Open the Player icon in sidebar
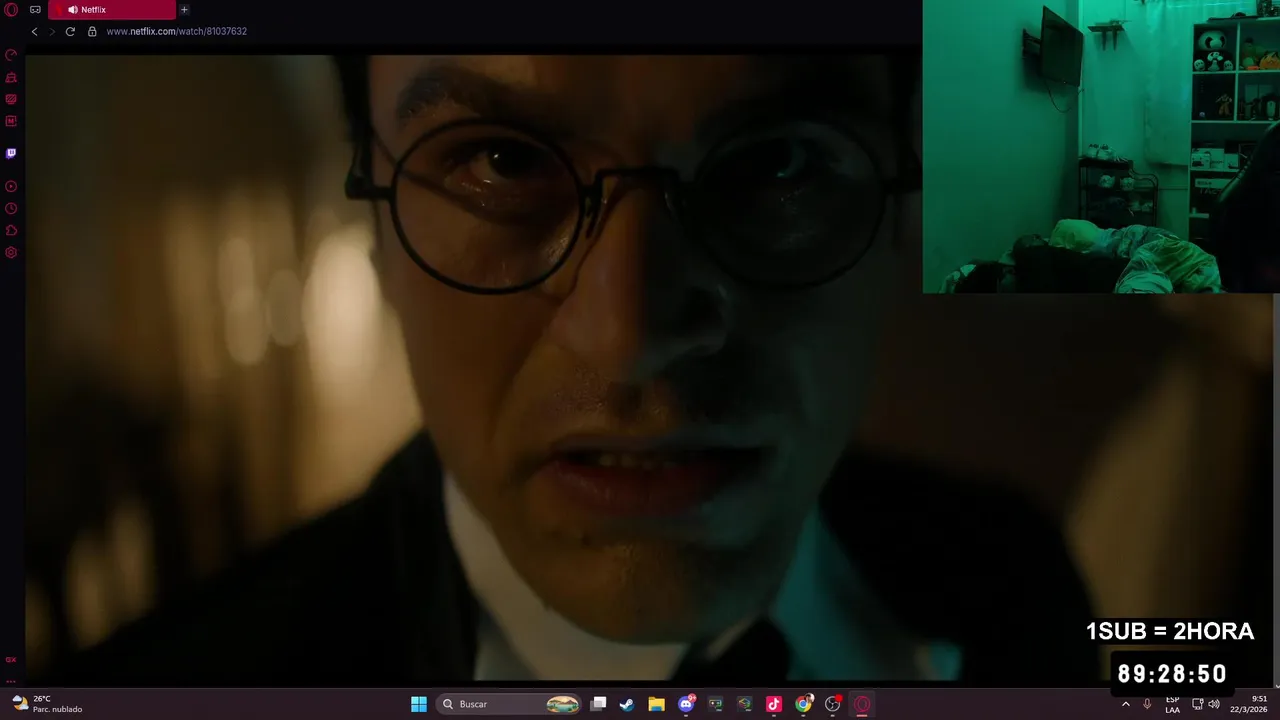Image resolution: width=1280 pixels, height=720 pixels. pos(11,186)
